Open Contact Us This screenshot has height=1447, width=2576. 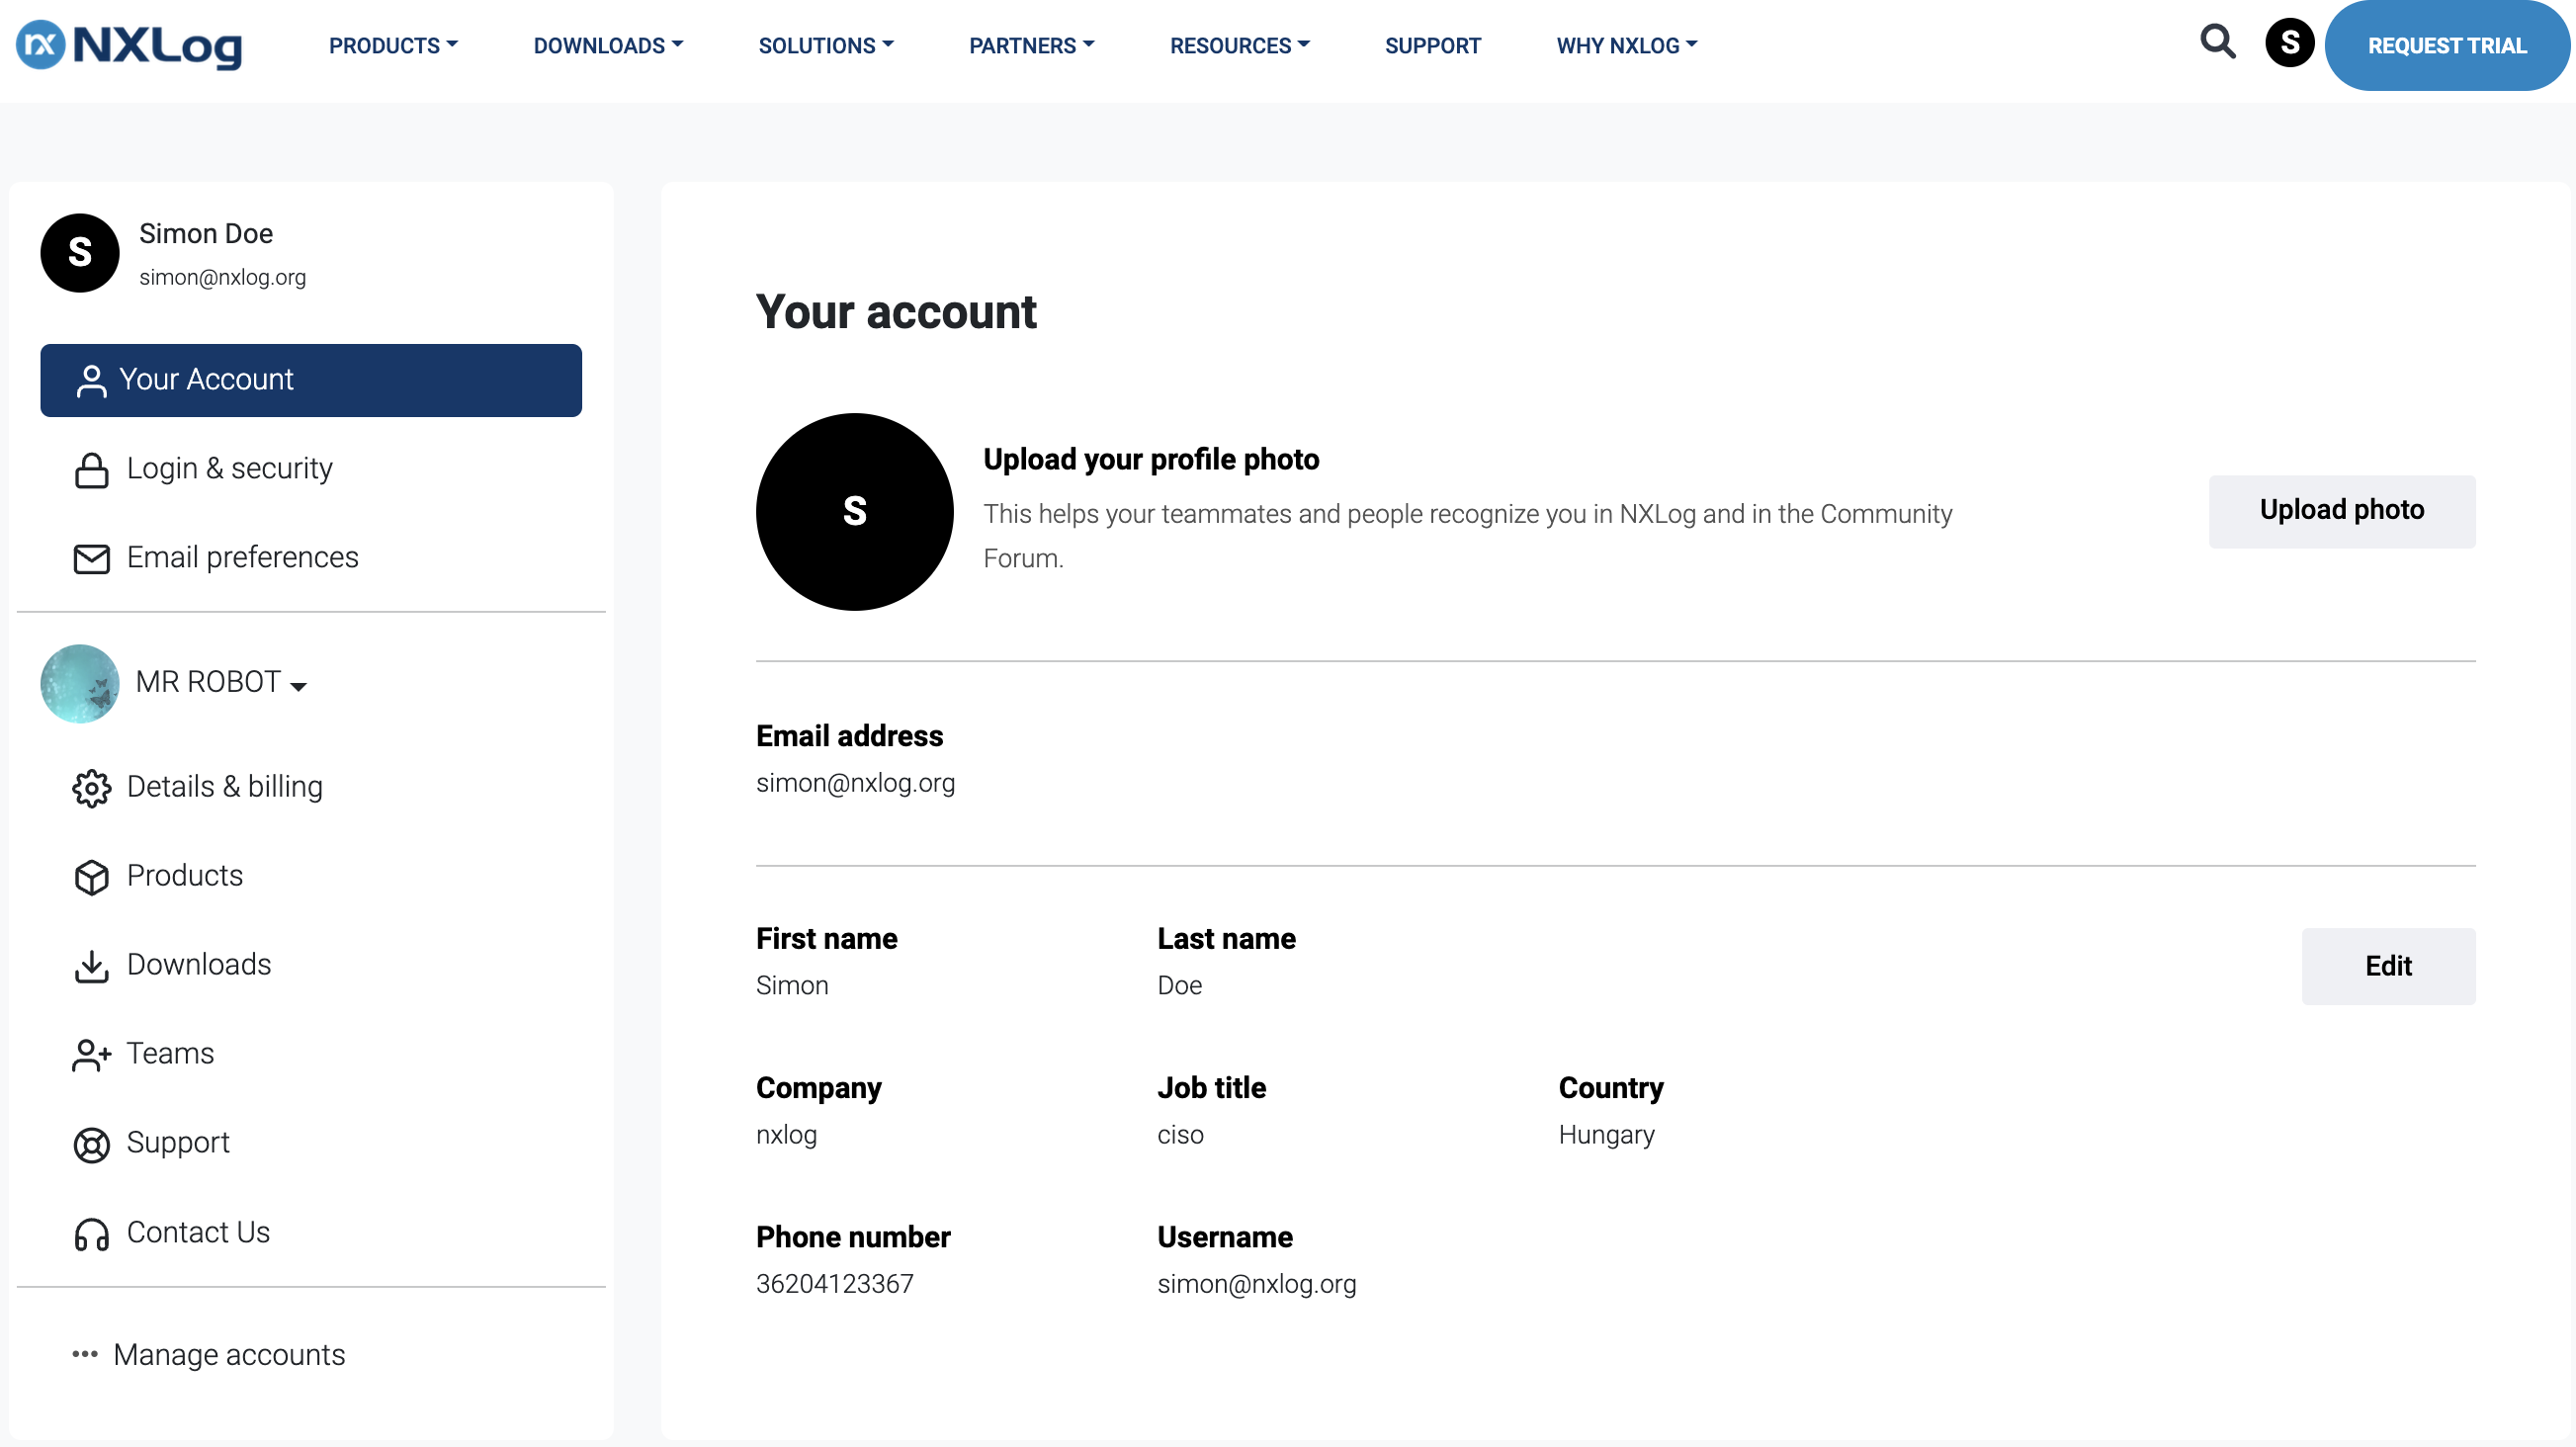(x=198, y=1232)
